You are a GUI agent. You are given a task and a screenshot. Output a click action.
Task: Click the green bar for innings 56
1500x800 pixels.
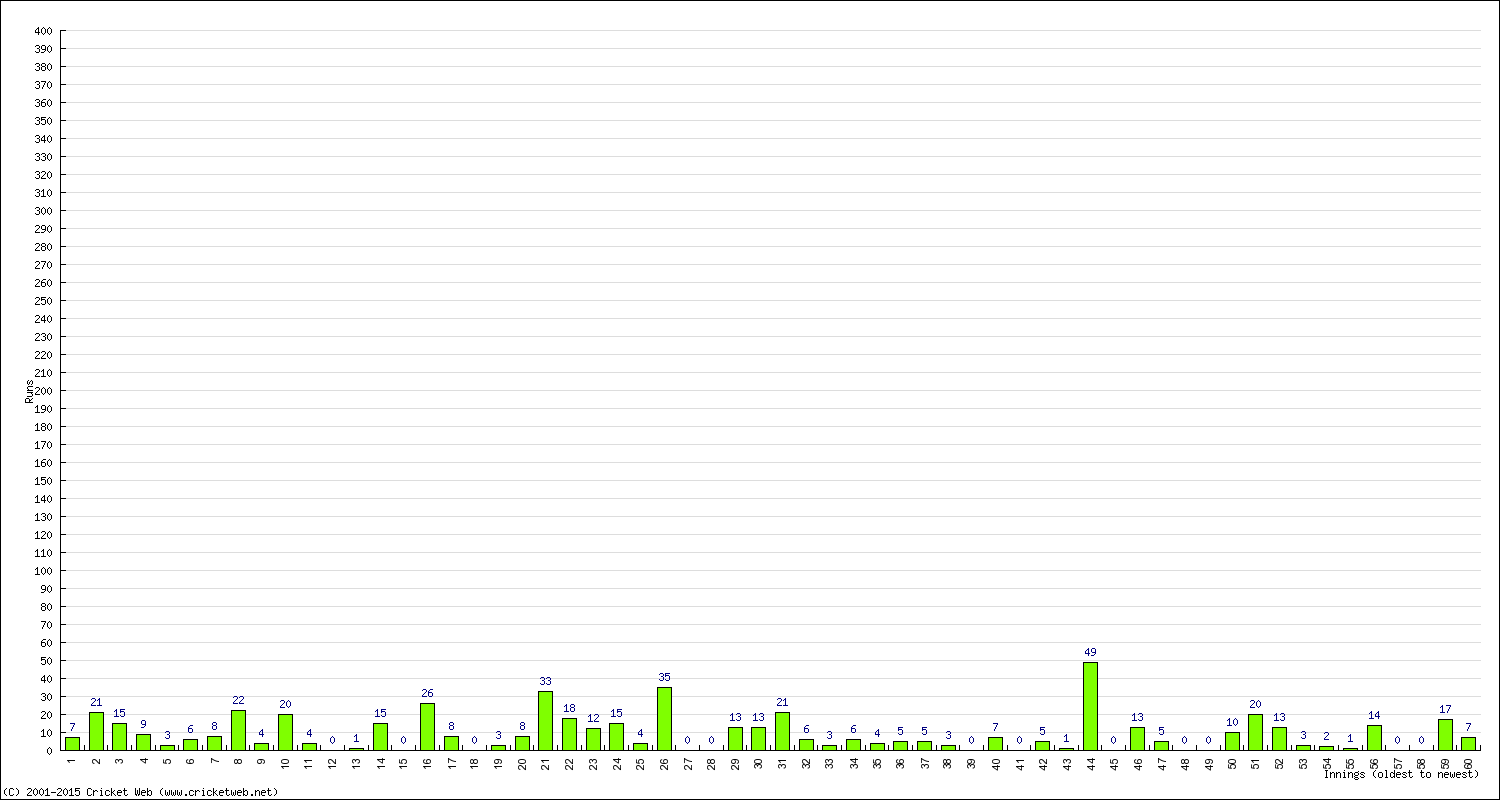[1374, 738]
